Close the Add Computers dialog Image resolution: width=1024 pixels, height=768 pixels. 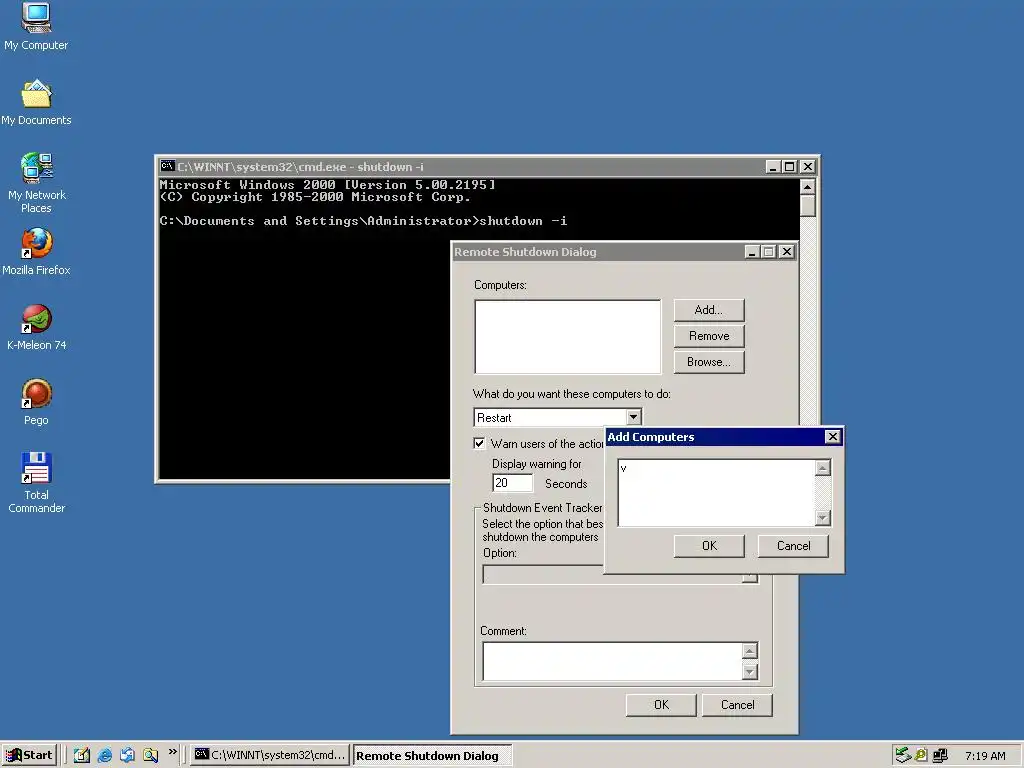(832, 436)
